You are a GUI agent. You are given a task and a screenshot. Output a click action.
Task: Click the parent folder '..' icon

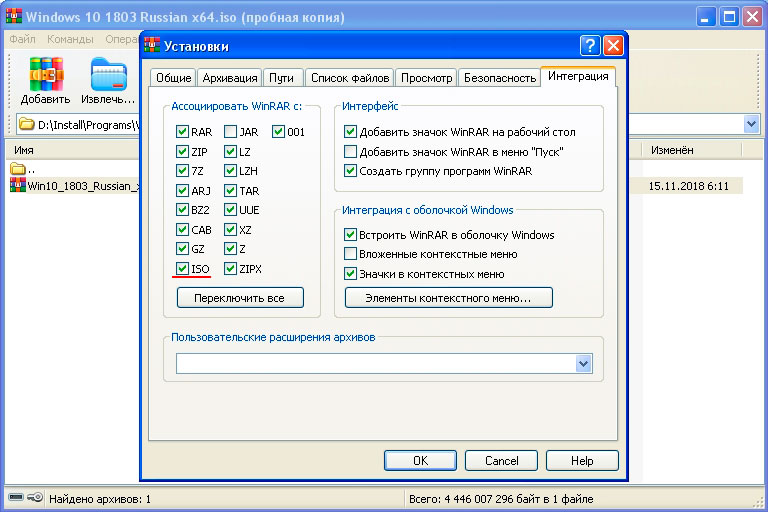point(18,169)
